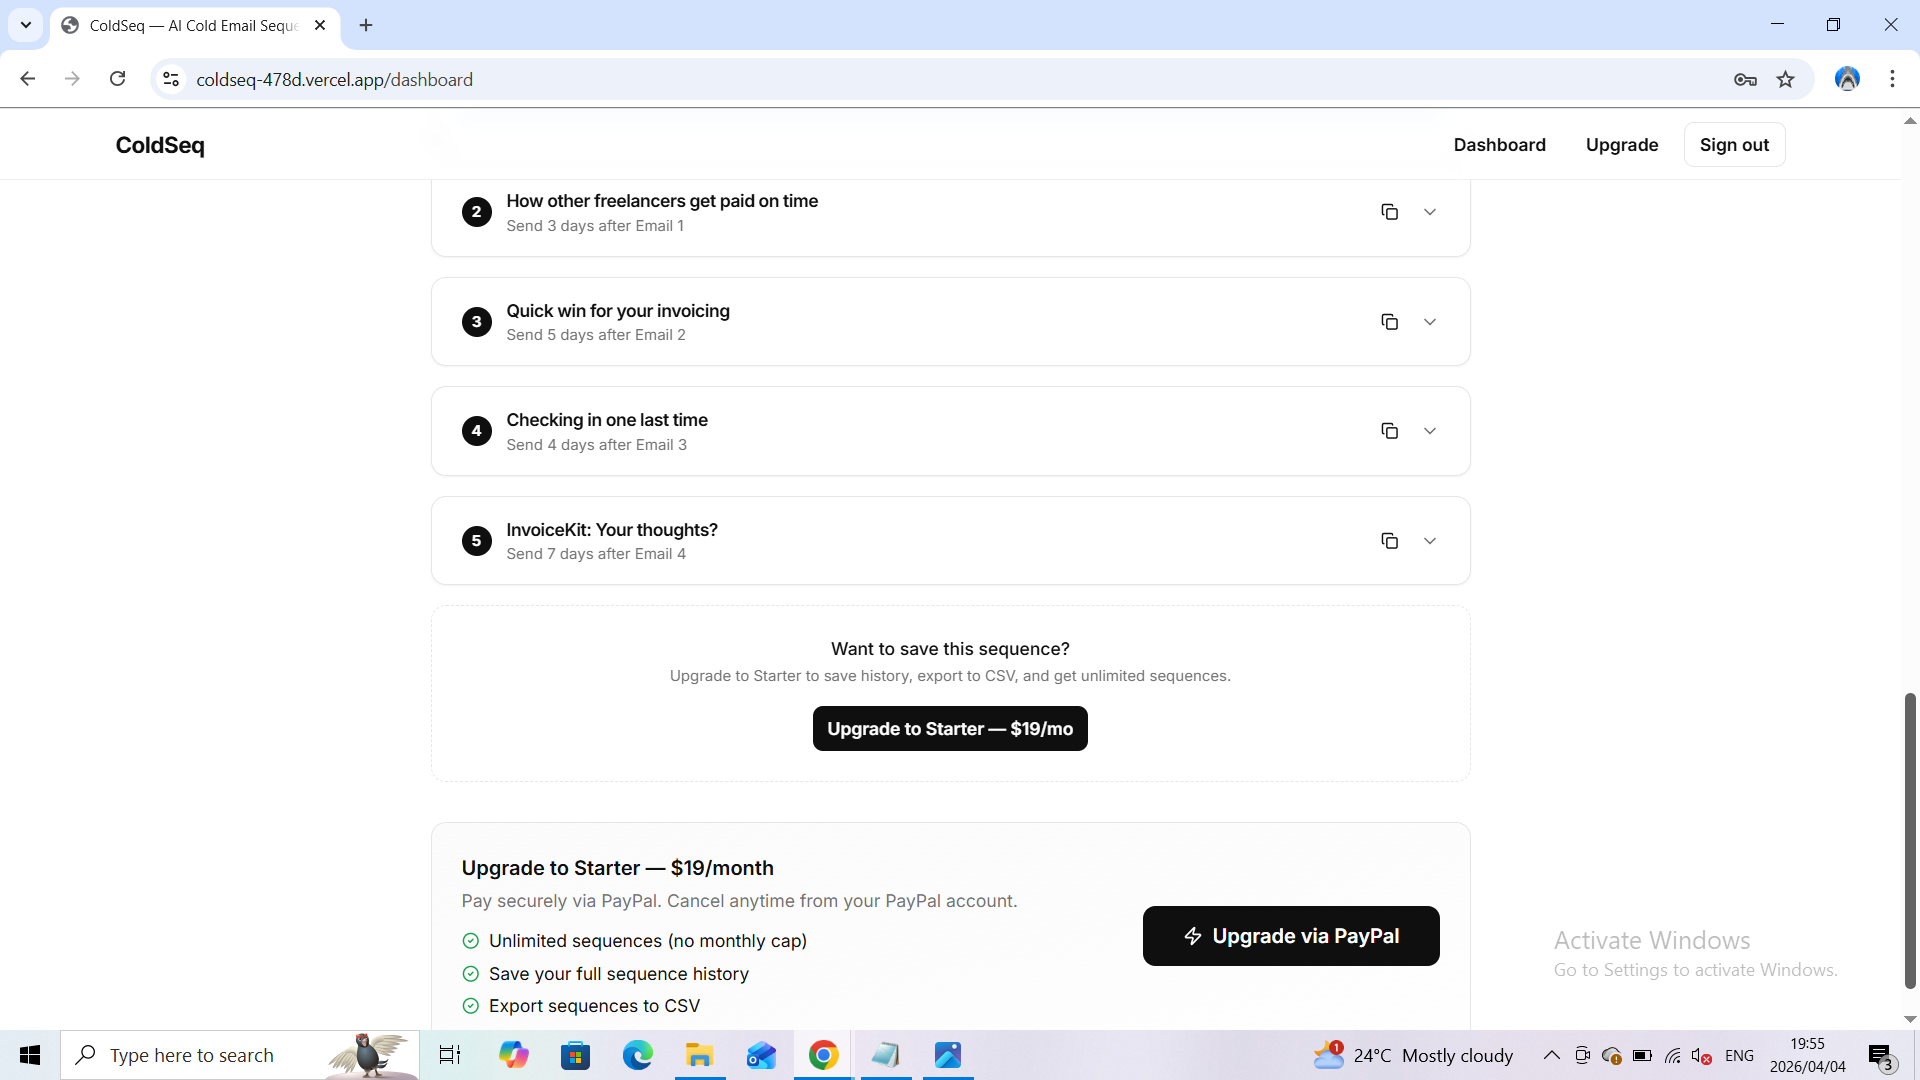Copy the 'Quick win for your invoicing' email
The image size is (1920, 1080).
1389,322
